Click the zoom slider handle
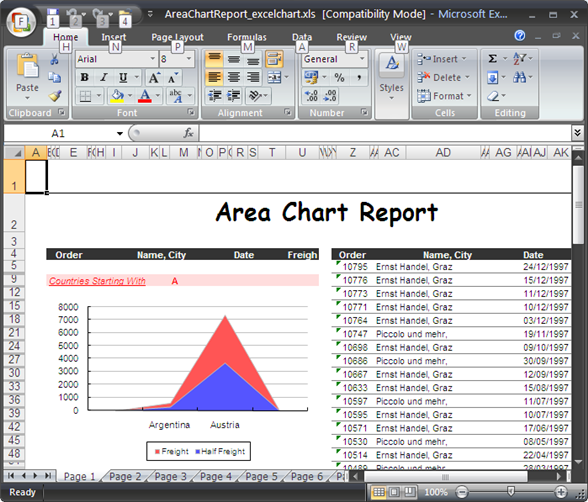Image resolution: width=588 pixels, height=502 pixels. click(x=510, y=491)
